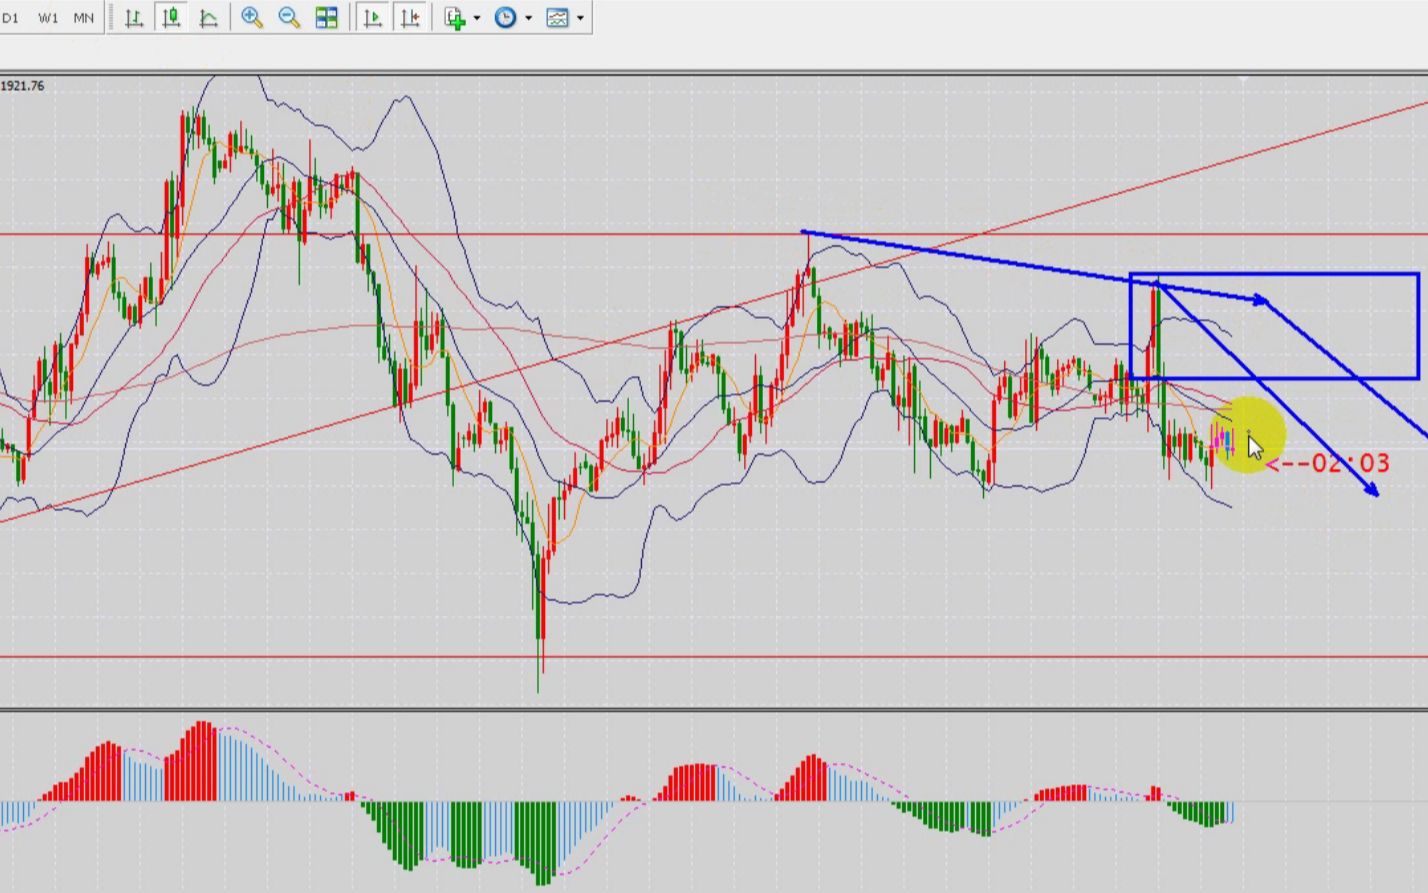Tile chart windows with grid icon
Viewport: 1428px width, 893px height.
pyautogui.click(x=326, y=18)
